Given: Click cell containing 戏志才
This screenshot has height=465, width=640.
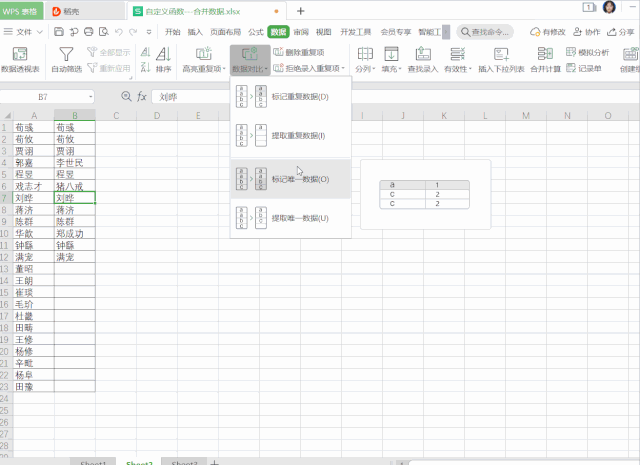Looking at the screenshot, I should (34, 187).
